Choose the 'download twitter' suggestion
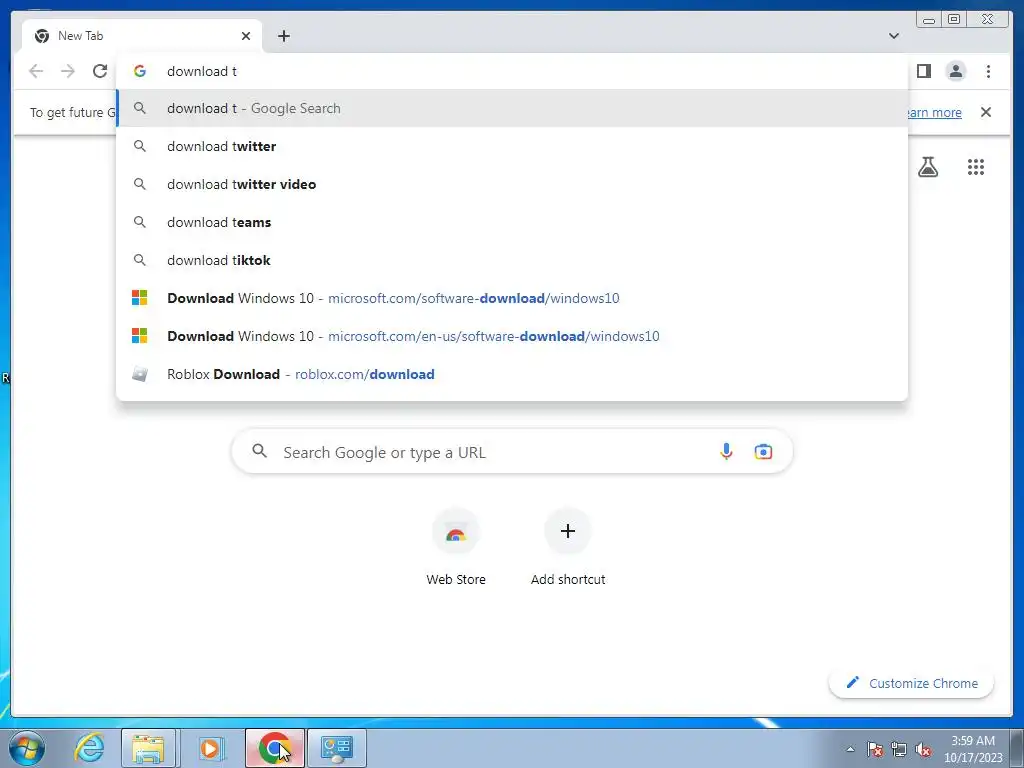The height and width of the screenshot is (768, 1024). 512,146
